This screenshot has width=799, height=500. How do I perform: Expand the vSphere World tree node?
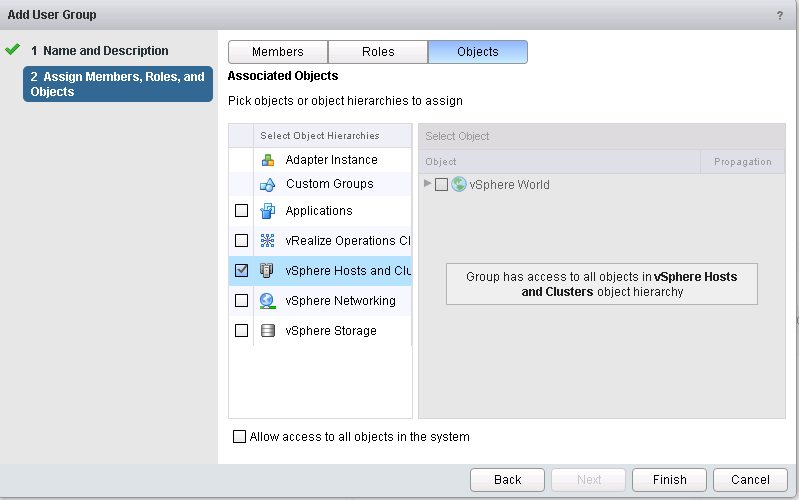pyautogui.click(x=427, y=183)
